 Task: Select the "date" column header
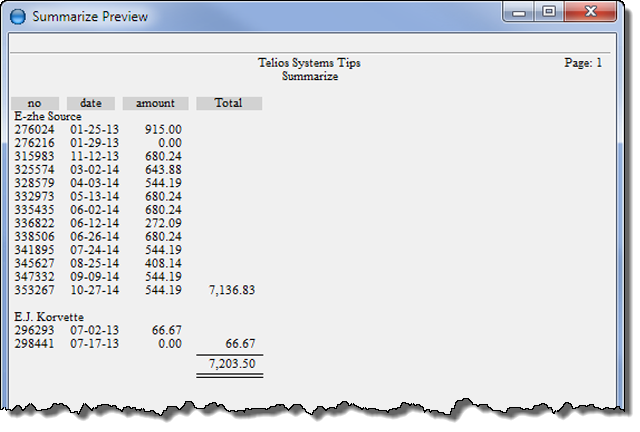[x=91, y=103]
